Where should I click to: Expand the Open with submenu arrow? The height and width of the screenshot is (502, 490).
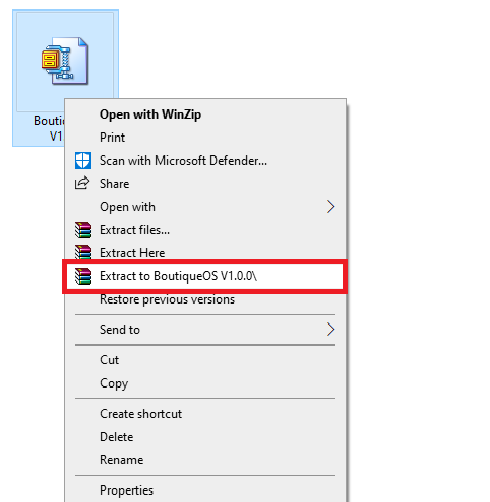(x=330, y=207)
